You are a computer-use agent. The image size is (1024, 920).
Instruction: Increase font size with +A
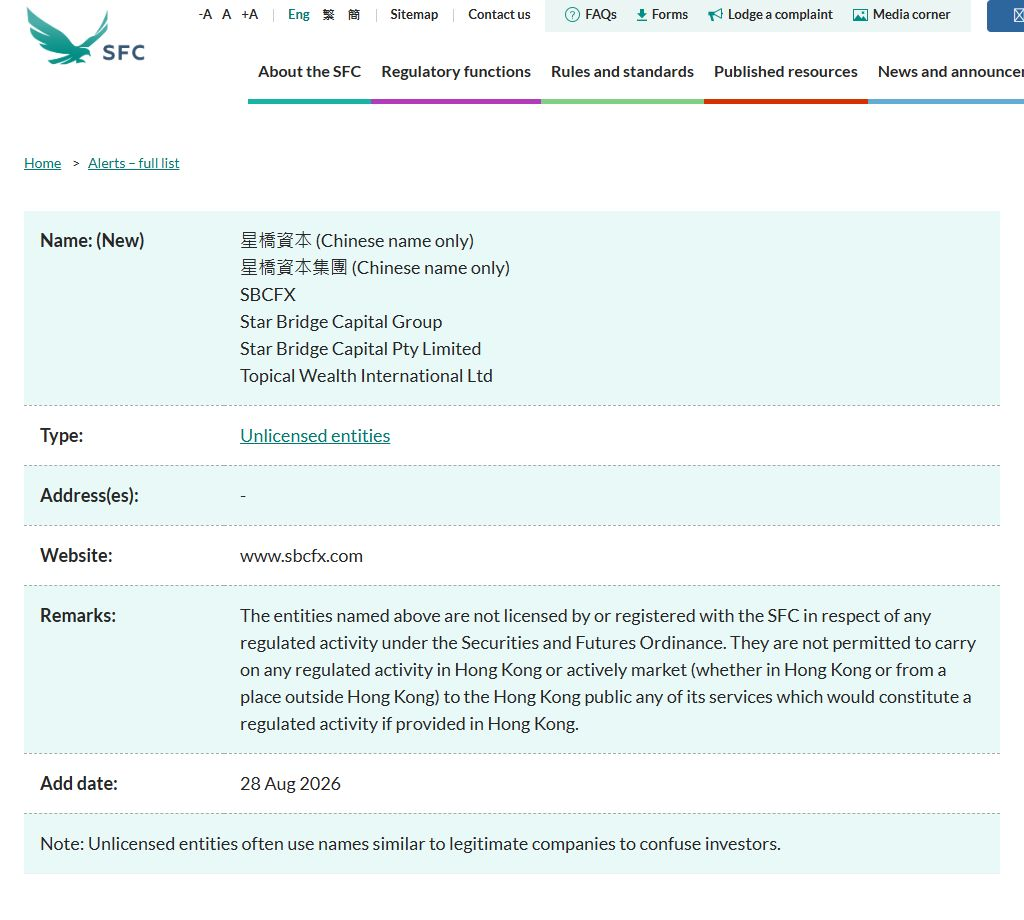(249, 14)
